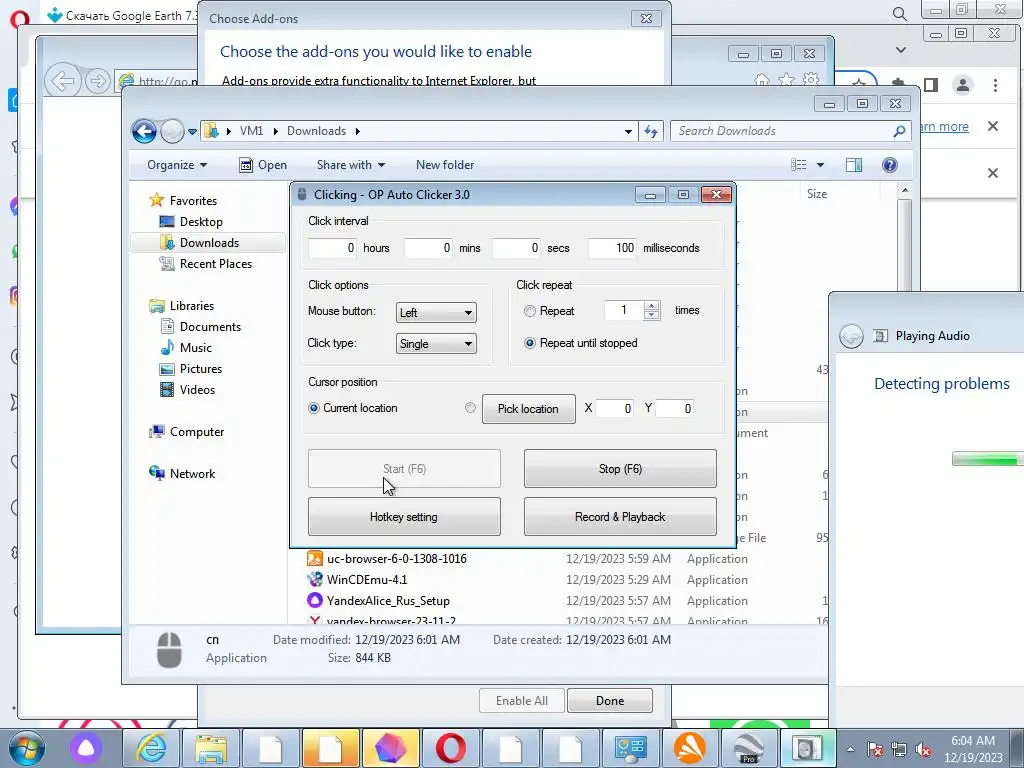Select Repeat until stopped option
The image size is (1024, 768).
530,343
